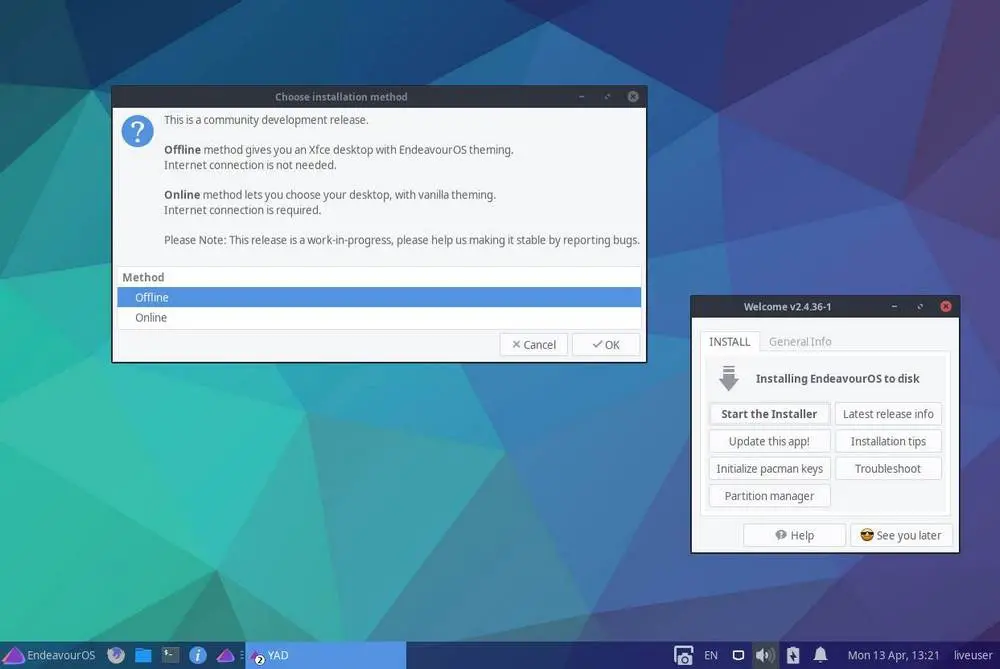Open the file manager folder icon
The height and width of the screenshot is (669, 1000).
coord(143,655)
